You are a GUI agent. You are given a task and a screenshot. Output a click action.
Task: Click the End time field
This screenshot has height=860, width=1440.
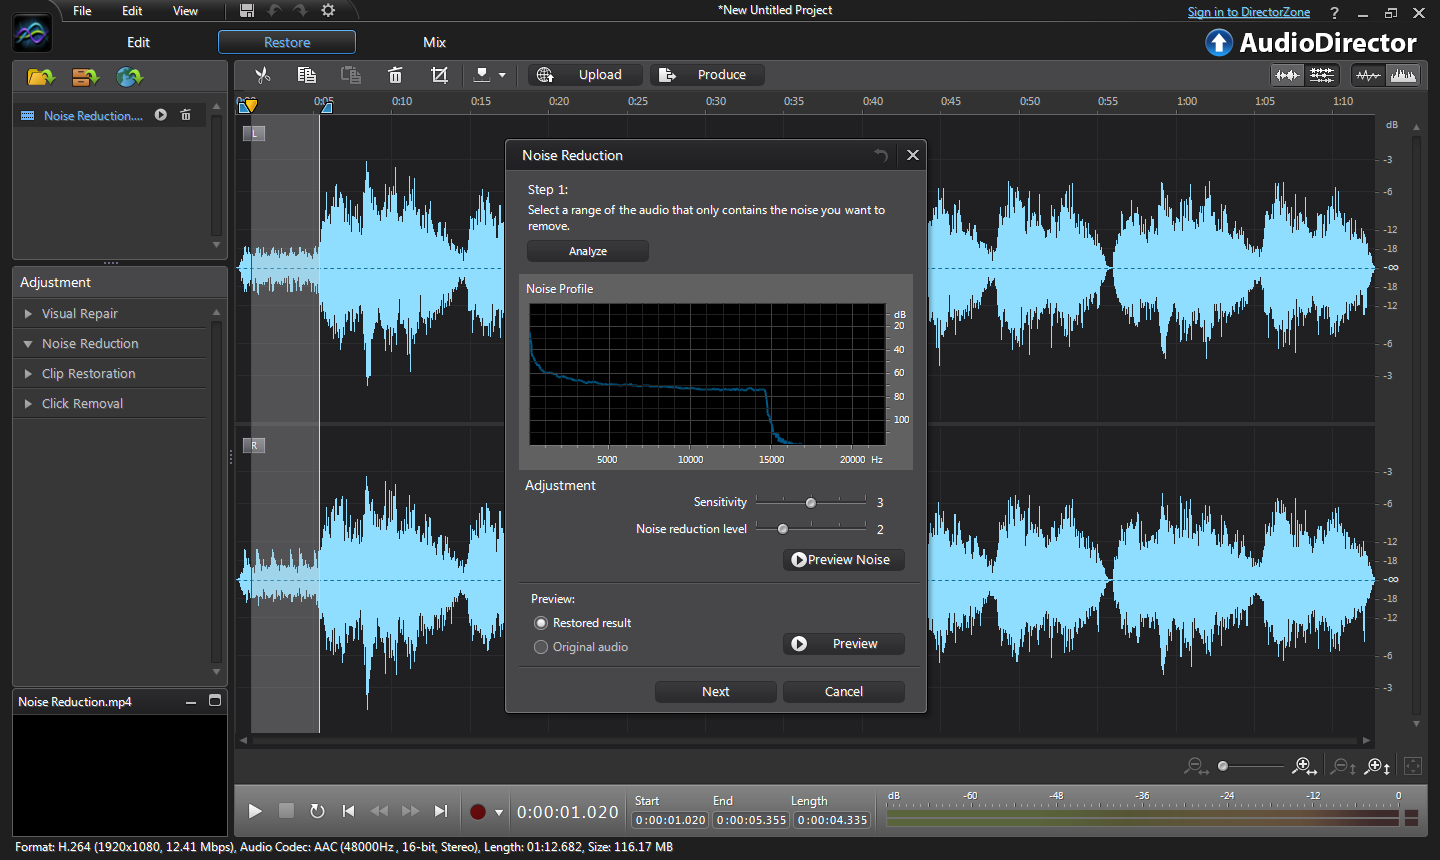(752, 820)
